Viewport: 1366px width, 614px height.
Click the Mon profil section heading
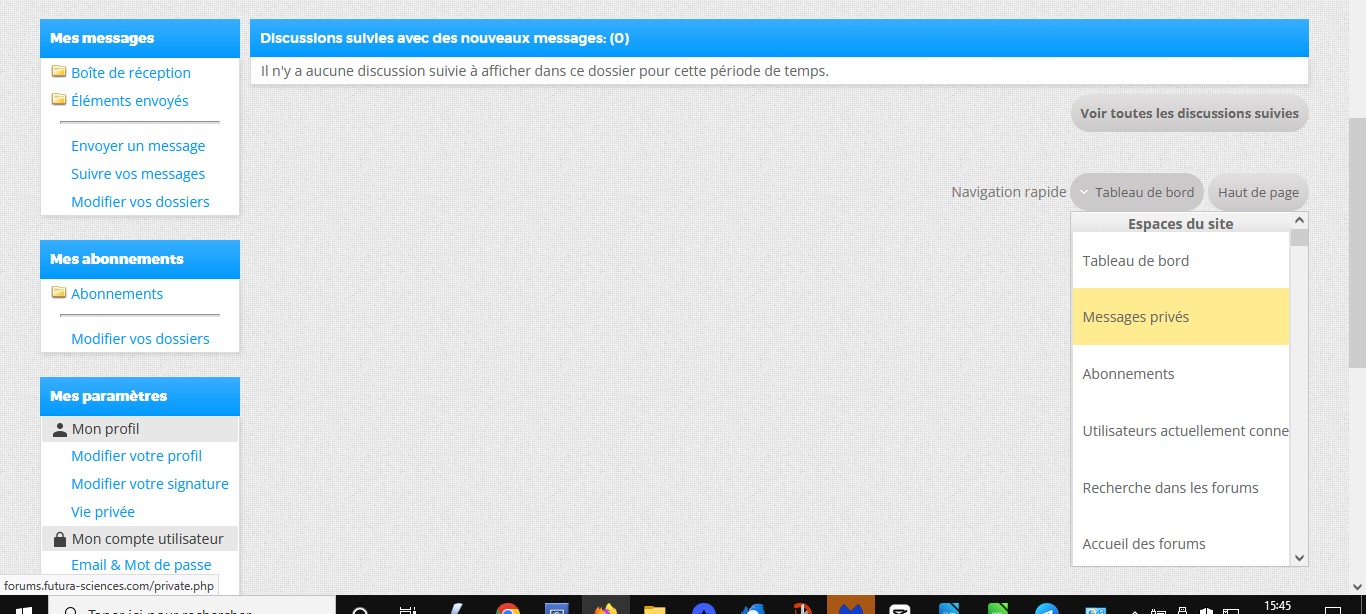pyautogui.click(x=140, y=429)
